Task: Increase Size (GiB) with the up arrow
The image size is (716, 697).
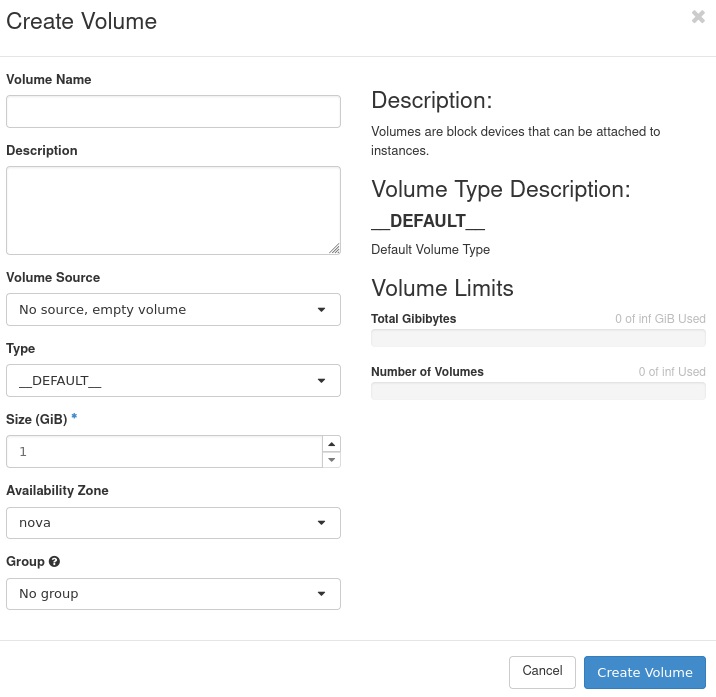Action: click(331, 444)
